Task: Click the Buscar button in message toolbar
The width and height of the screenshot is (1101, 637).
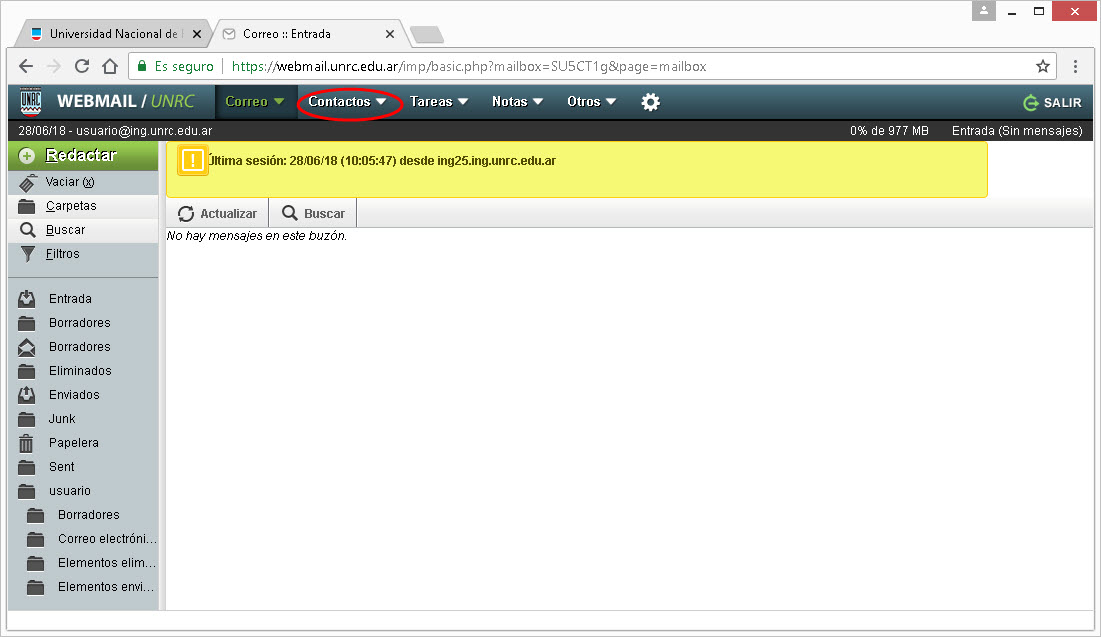Action: [x=313, y=214]
